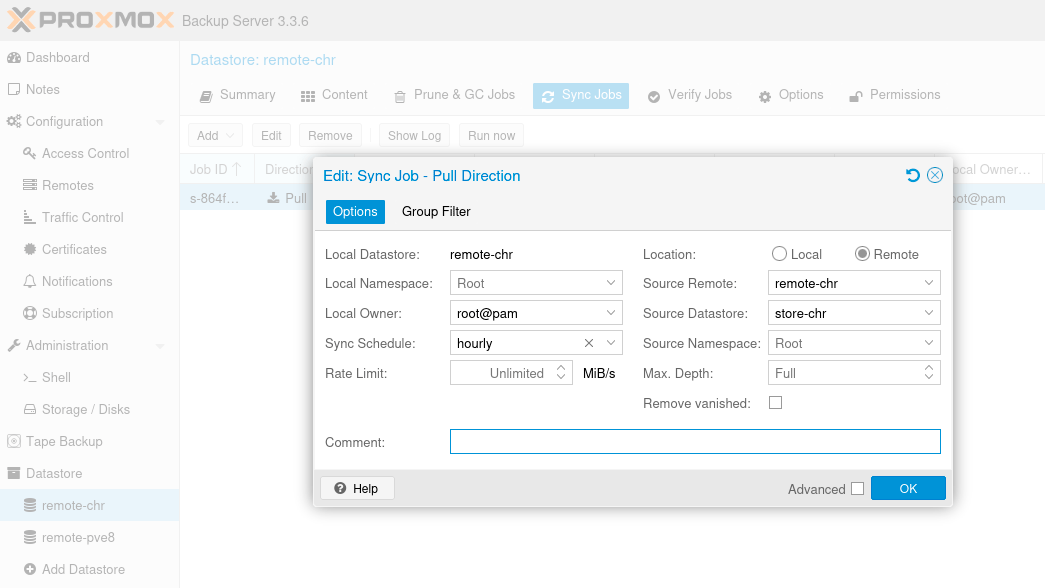
Task: Click the reset icon in dialog header
Action: click(x=912, y=176)
